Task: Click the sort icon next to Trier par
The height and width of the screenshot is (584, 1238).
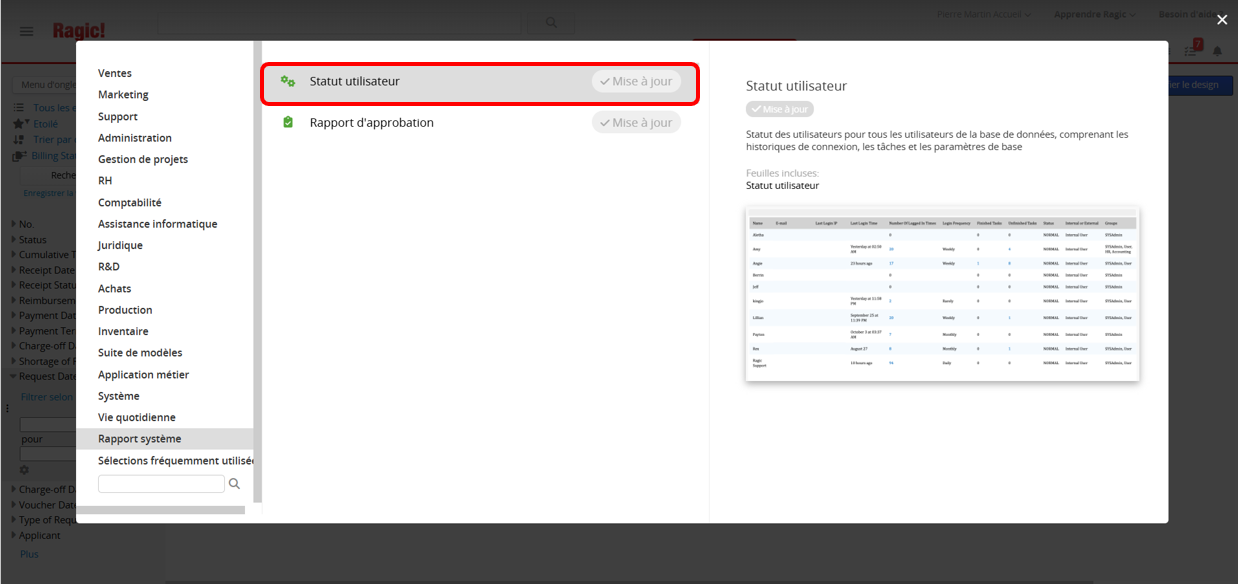Action: (x=19, y=140)
